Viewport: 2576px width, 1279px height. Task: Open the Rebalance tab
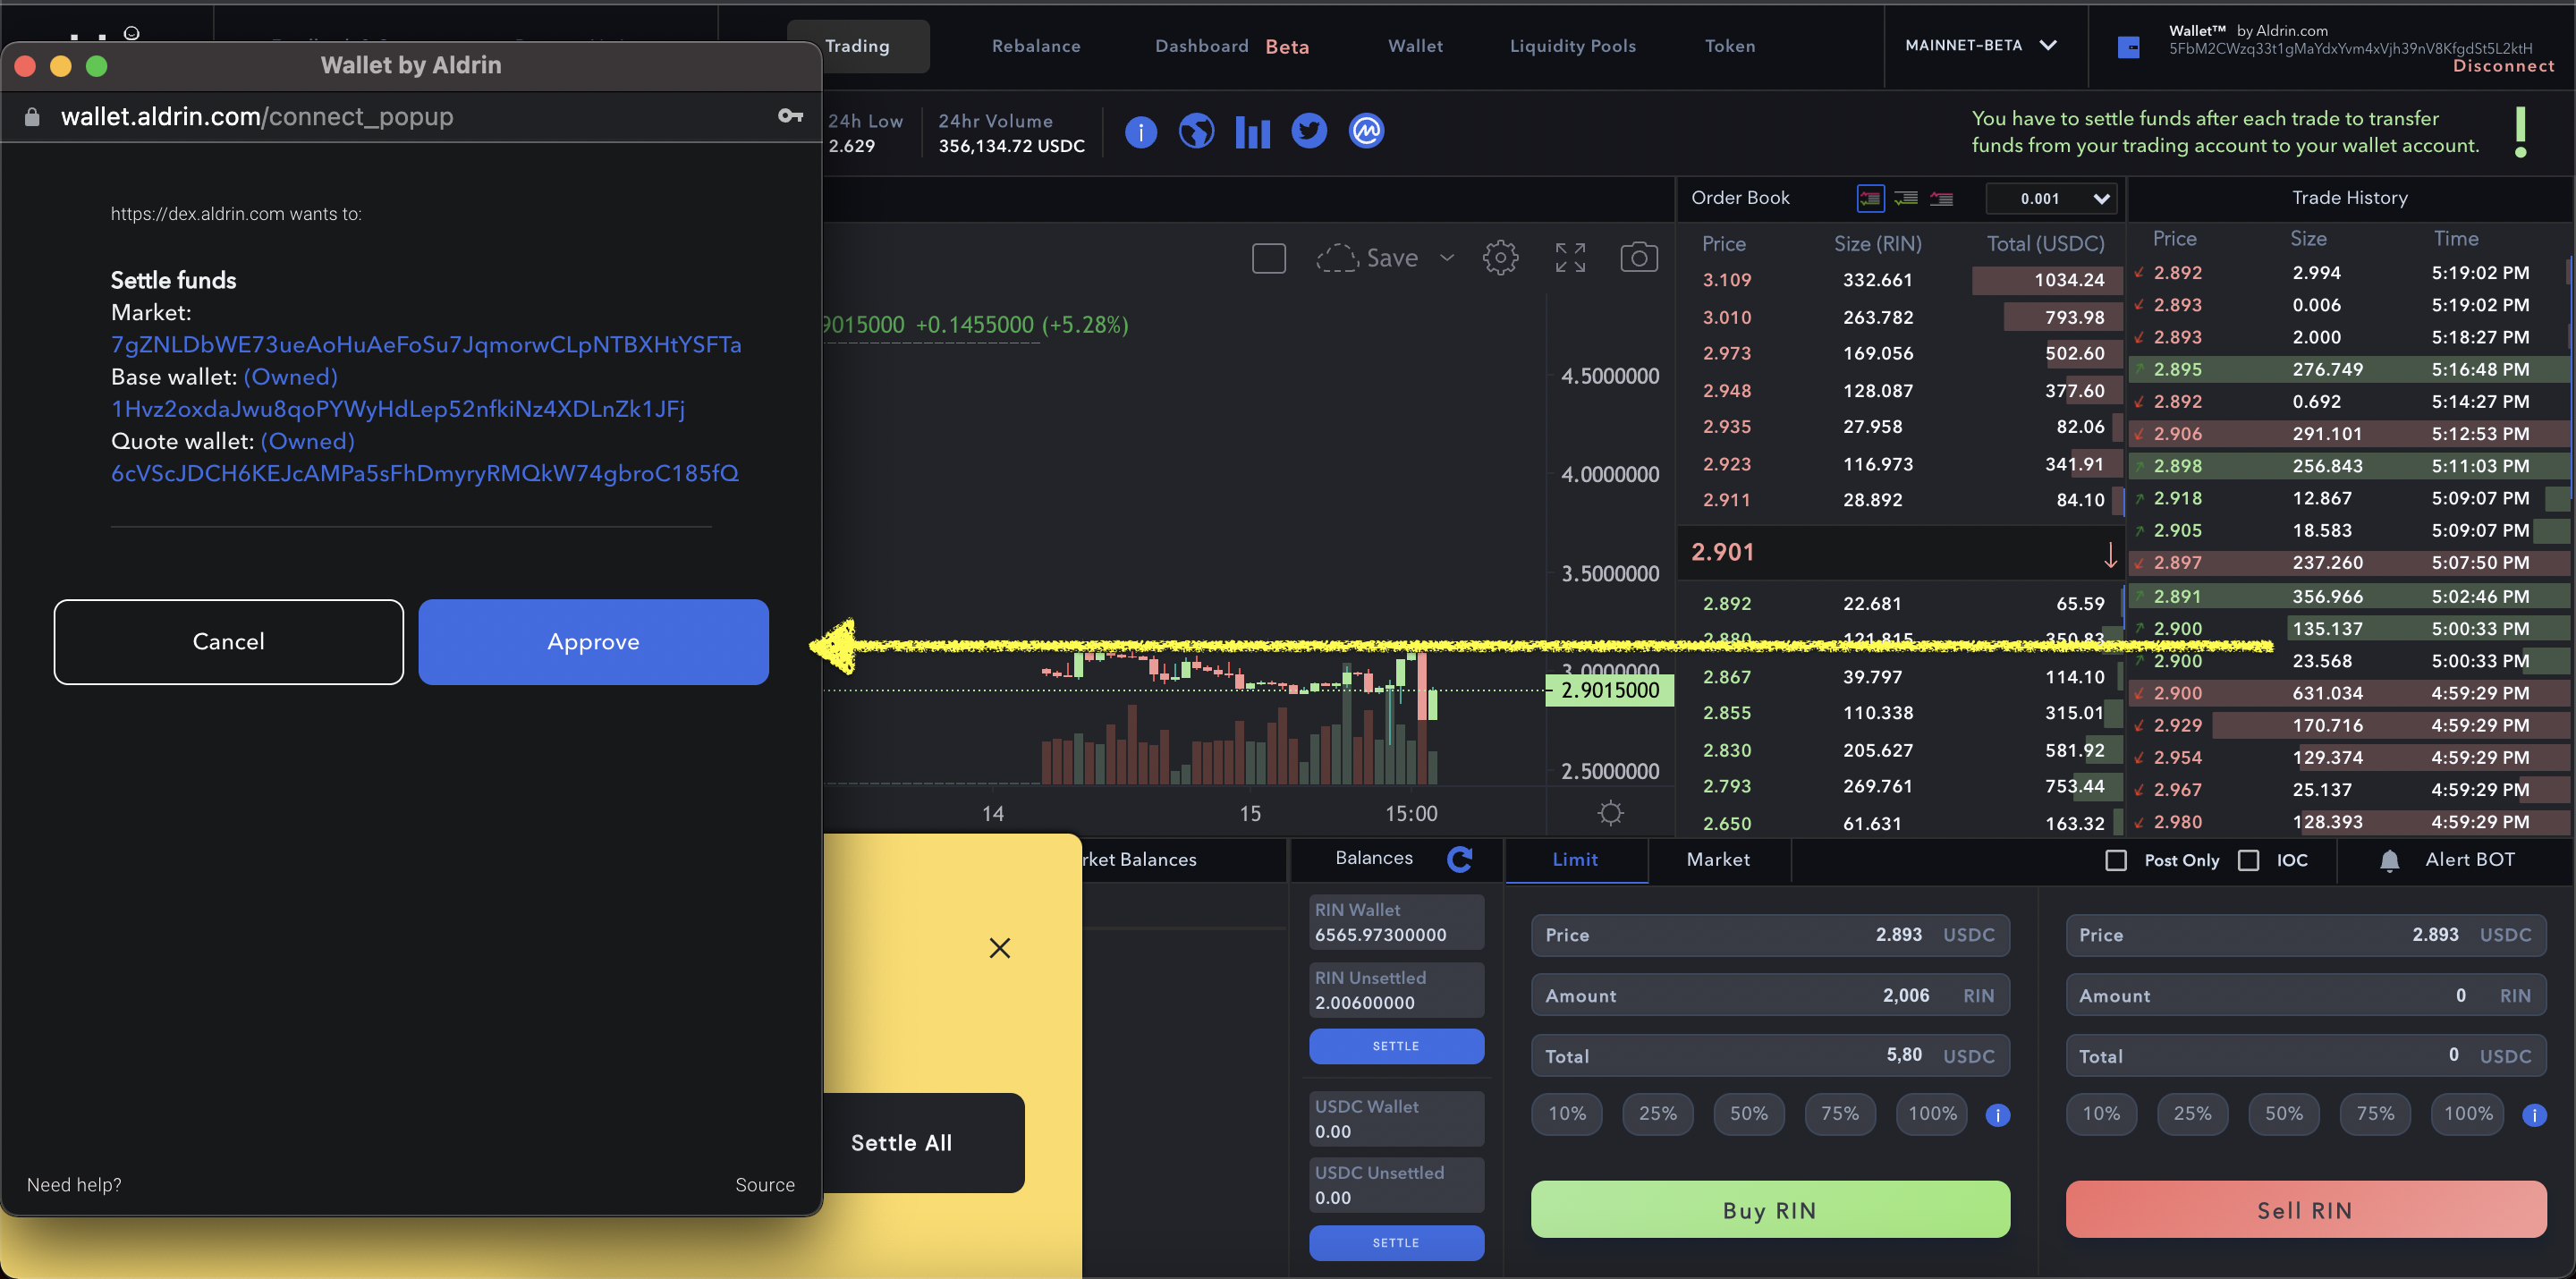pyautogui.click(x=1036, y=46)
